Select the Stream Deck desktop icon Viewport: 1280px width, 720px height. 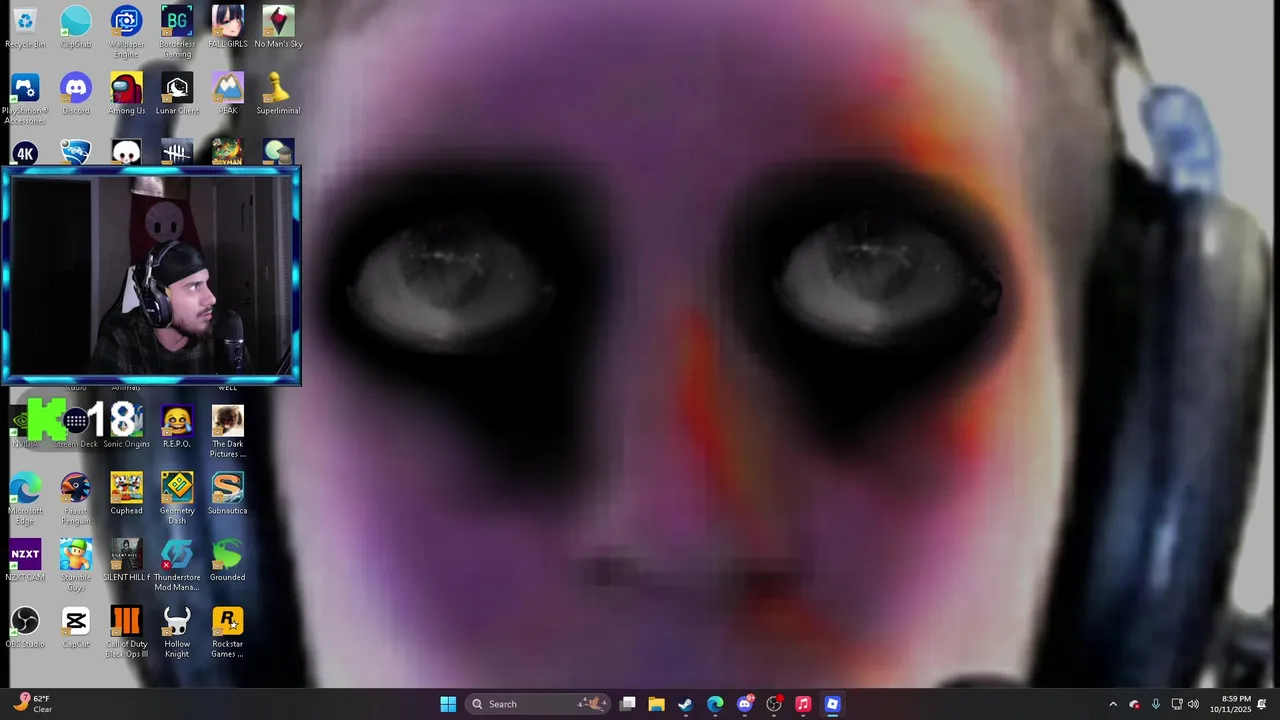point(76,427)
